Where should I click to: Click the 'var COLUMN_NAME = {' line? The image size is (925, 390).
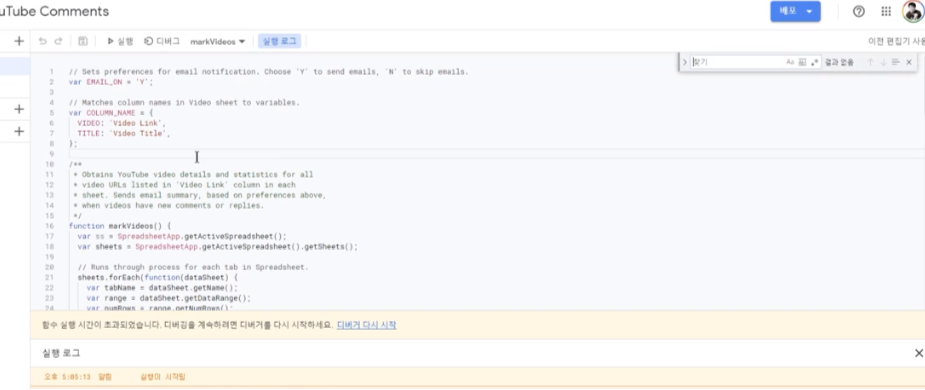pyautogui.click(x=111, y=113)
